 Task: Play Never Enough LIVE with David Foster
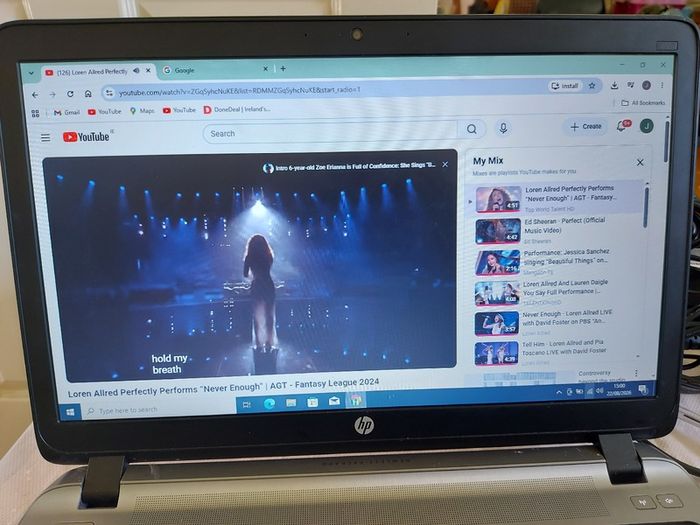click(556, 323)
